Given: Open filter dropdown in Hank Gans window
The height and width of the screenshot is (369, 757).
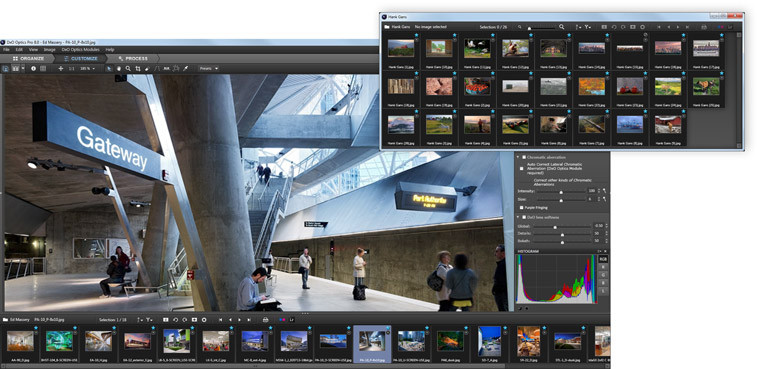Looking at the screenshot, I should [588, 27].
